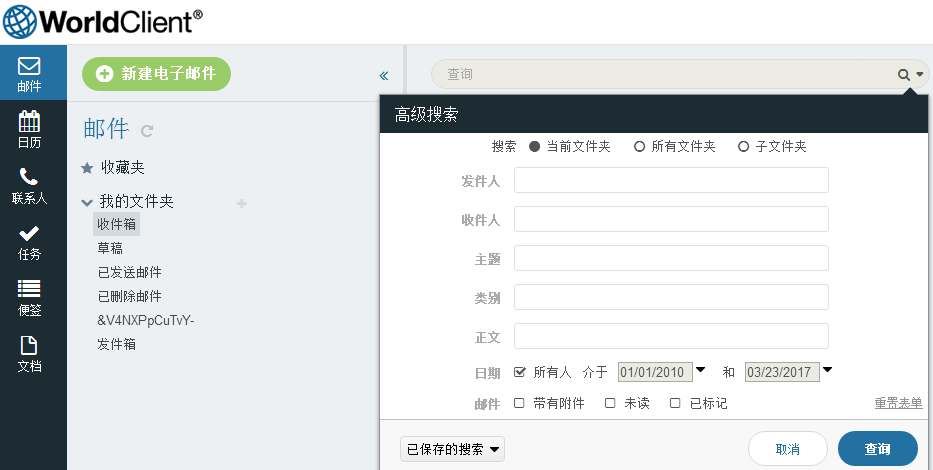
Task: Enable the 带有附件 checkbox
Action: coord(519,403)
